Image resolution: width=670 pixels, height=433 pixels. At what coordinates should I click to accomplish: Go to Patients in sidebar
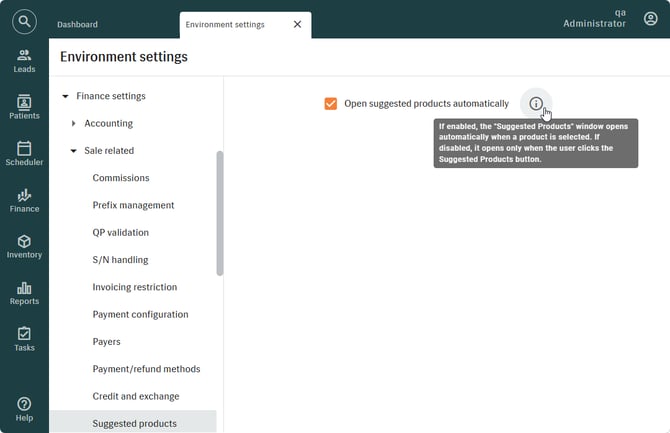point(24,107)
